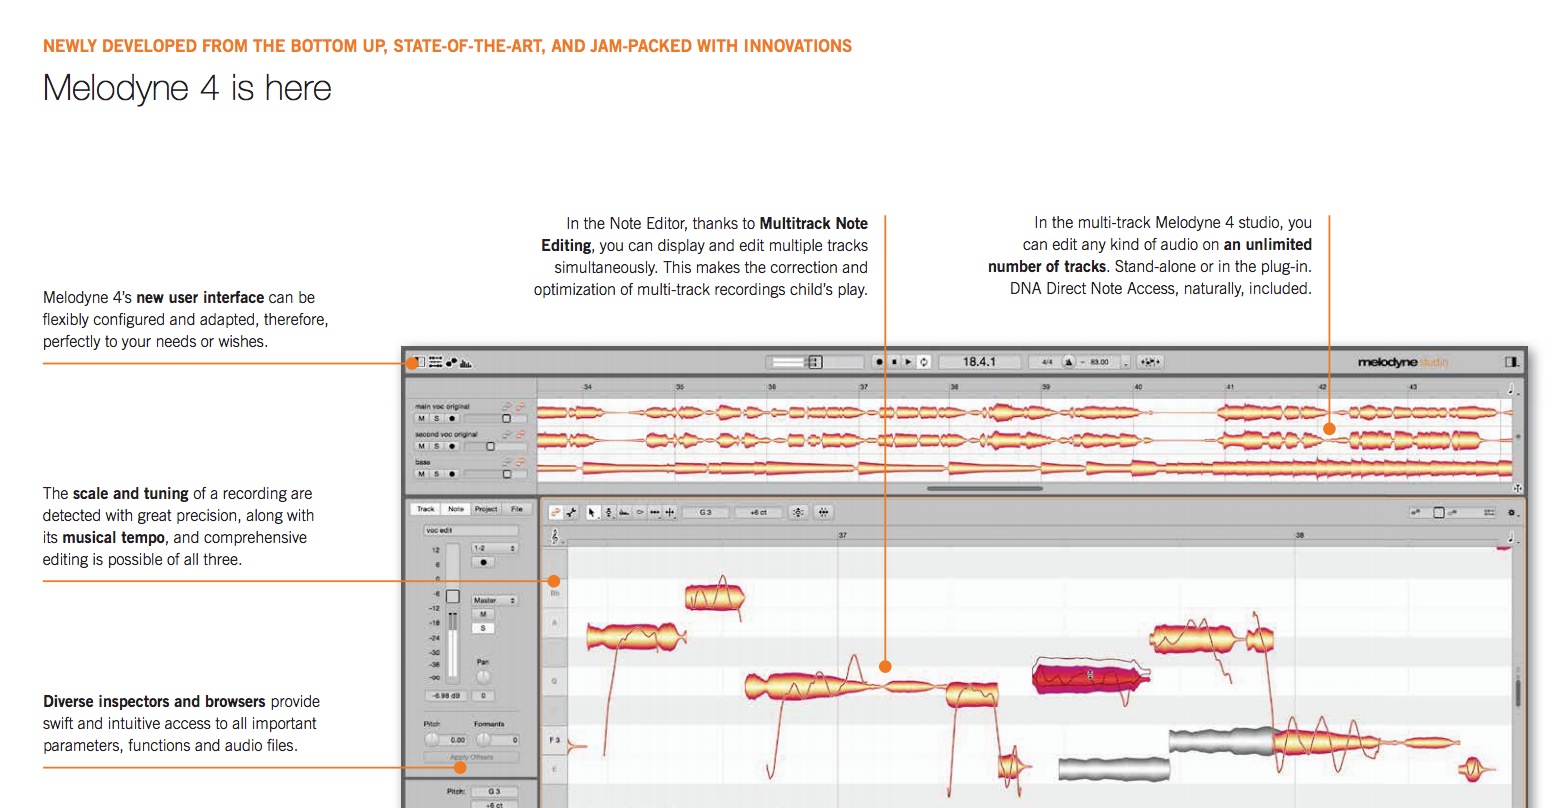Toggle the inspector channel M mute button
The image size is (1563, 808).
pyautogui.click(x=483, y=614)
